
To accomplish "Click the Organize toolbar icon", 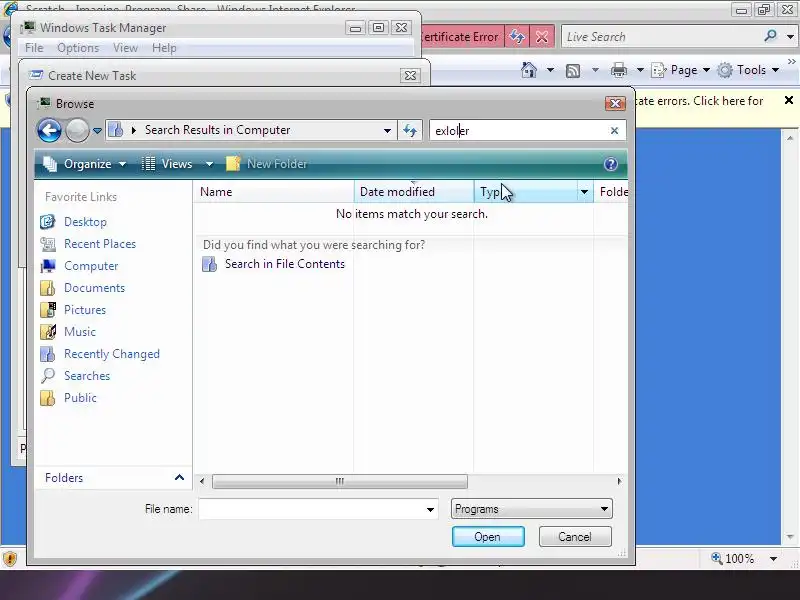I will [x=50, y=164].
